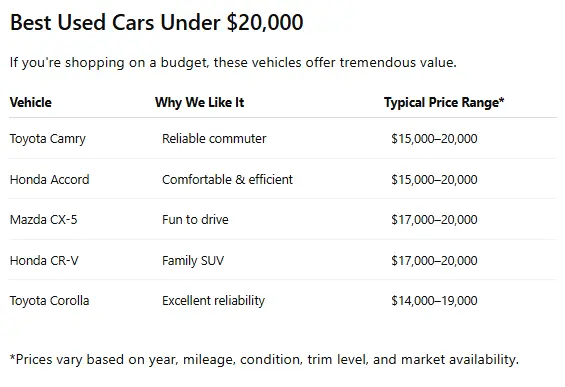Click the Why We Like It header
The width and height of the screenshot is (565, 387).
tap(200, 102)
